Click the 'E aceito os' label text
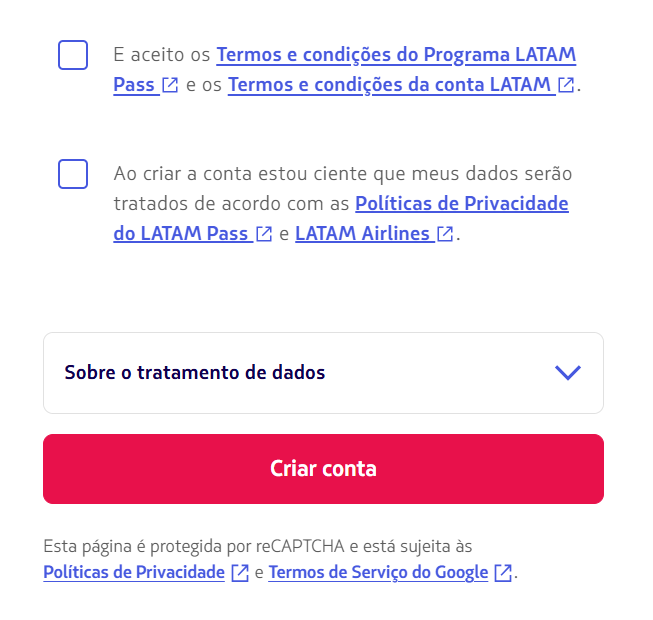This screenshot has height=620, width=653. pyautogui.click(x=162, y=55)
